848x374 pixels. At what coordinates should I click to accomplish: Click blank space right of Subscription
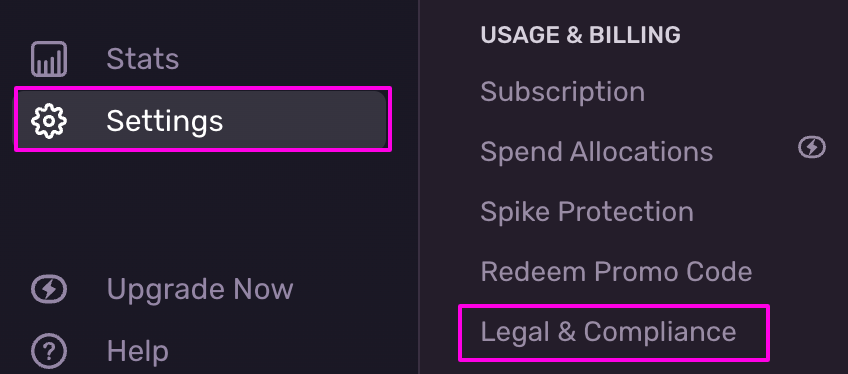coord(736,92)
